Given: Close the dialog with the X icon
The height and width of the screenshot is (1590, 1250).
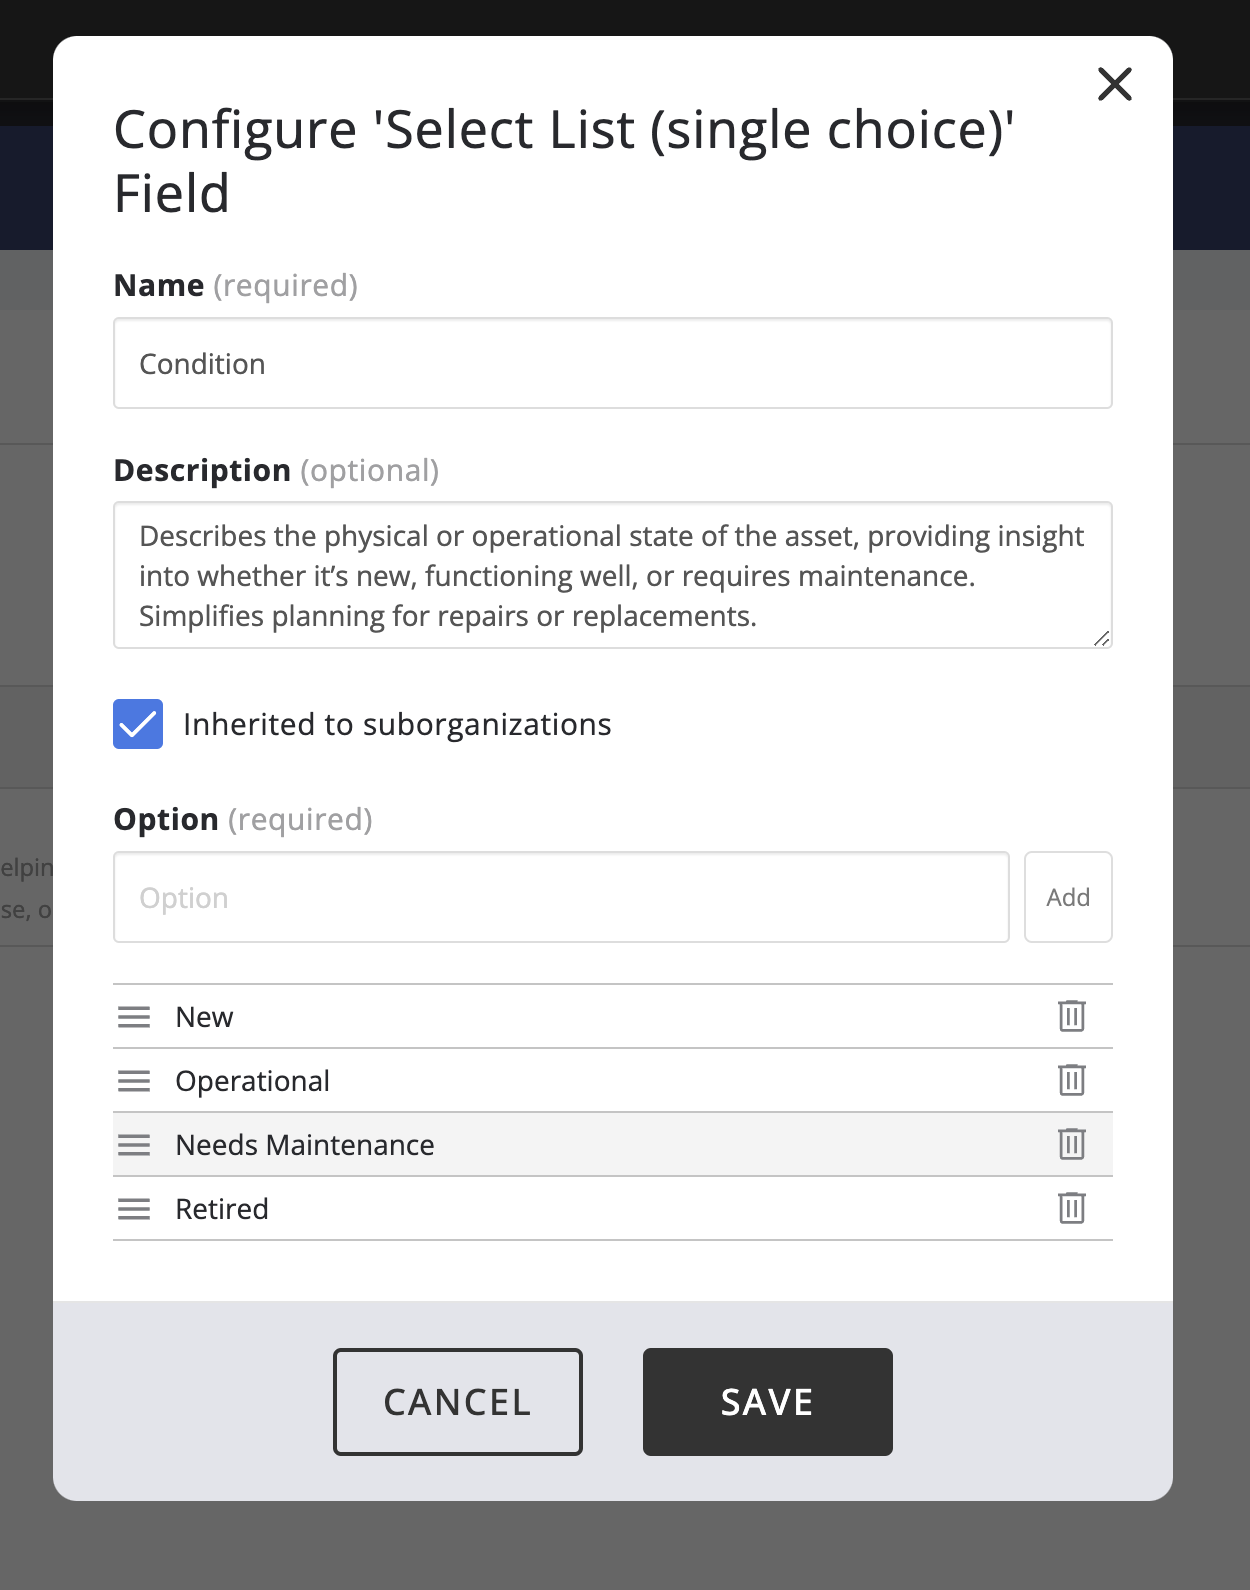Looking at the screenshot, I should click(1114, 84).
